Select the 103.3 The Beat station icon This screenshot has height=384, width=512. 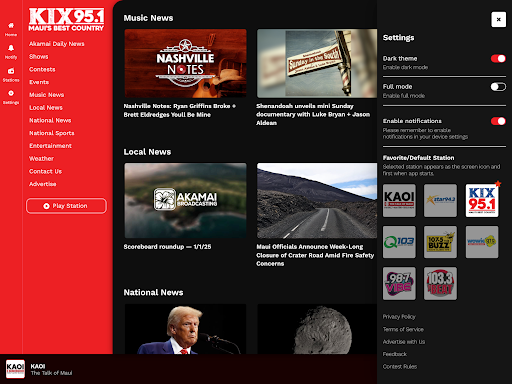click(440, 283)
